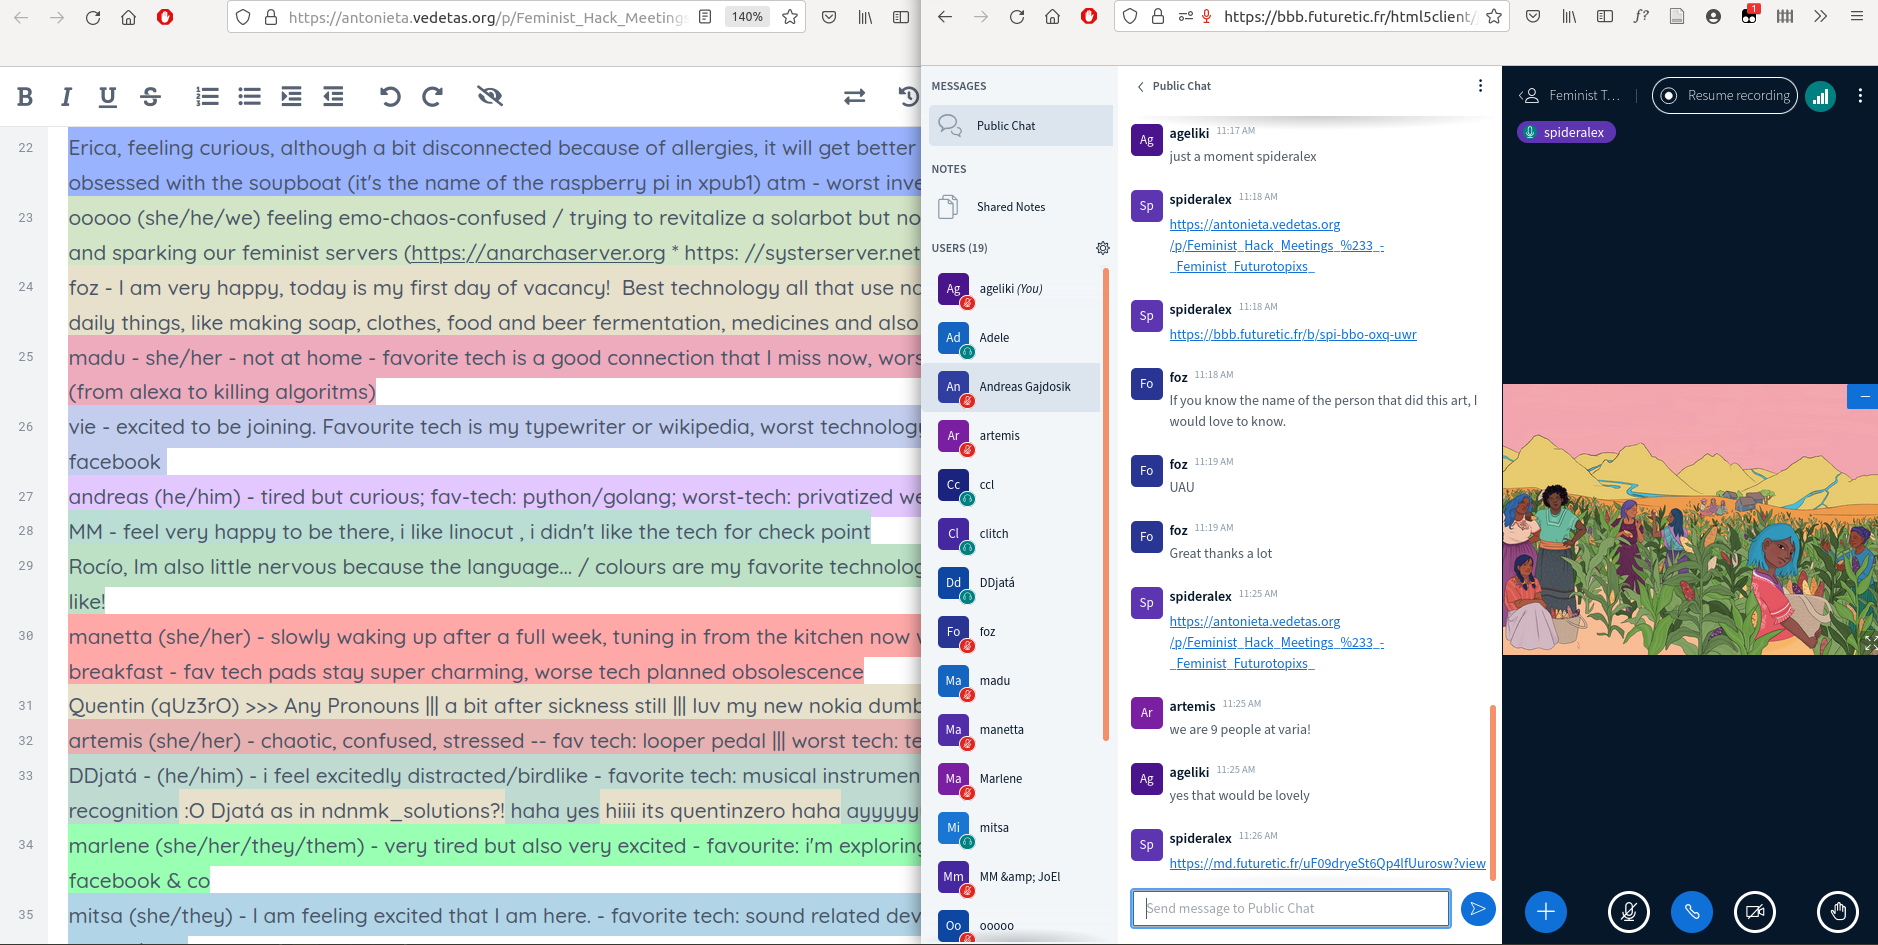
Task: Toggle strikethrough formatting in the pad
Action: point(150,97)
